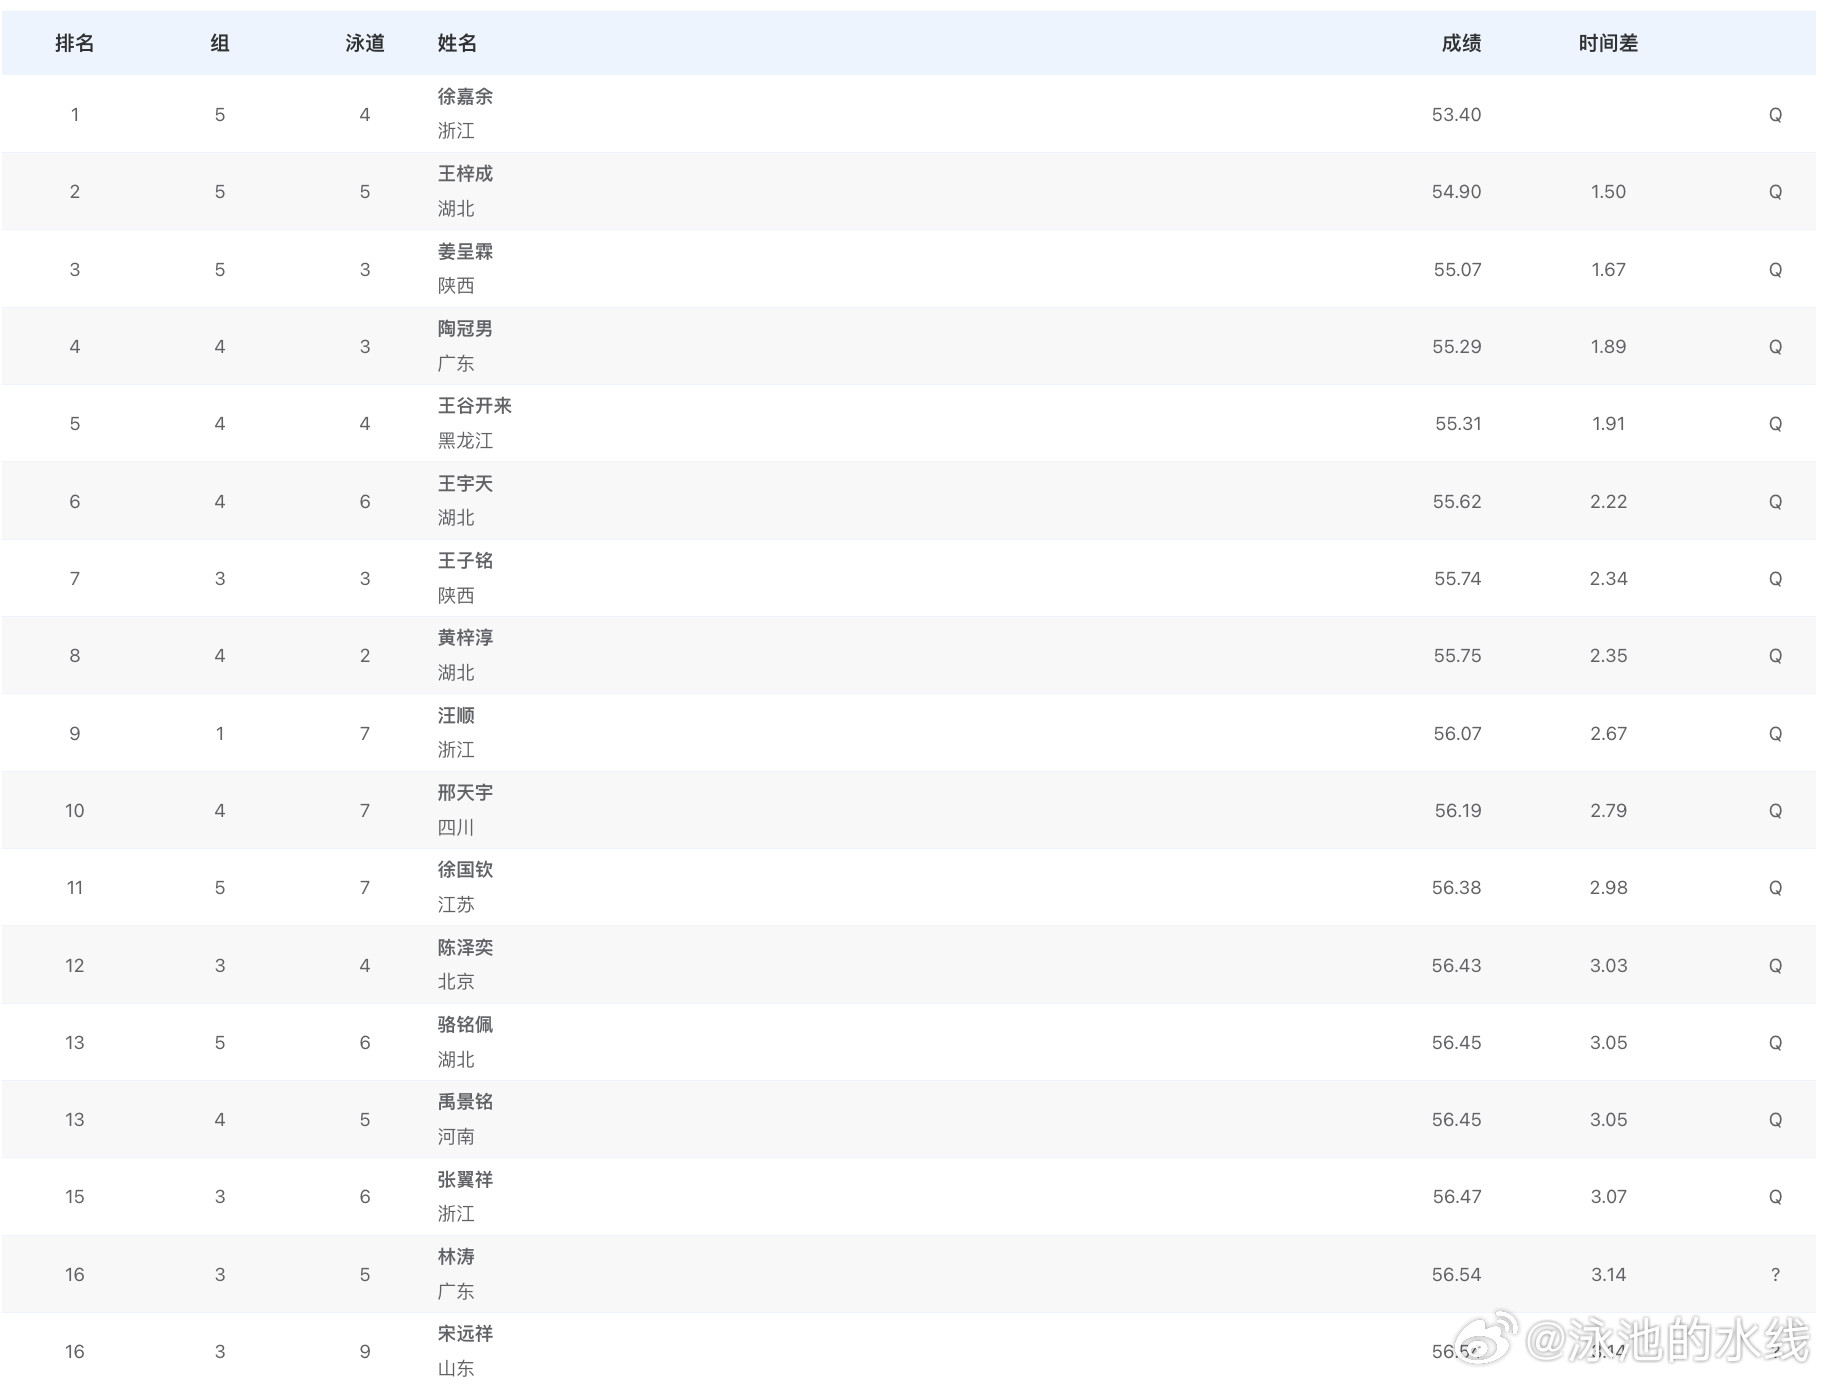Select the name 王梓成 in the table

(465, 174)
